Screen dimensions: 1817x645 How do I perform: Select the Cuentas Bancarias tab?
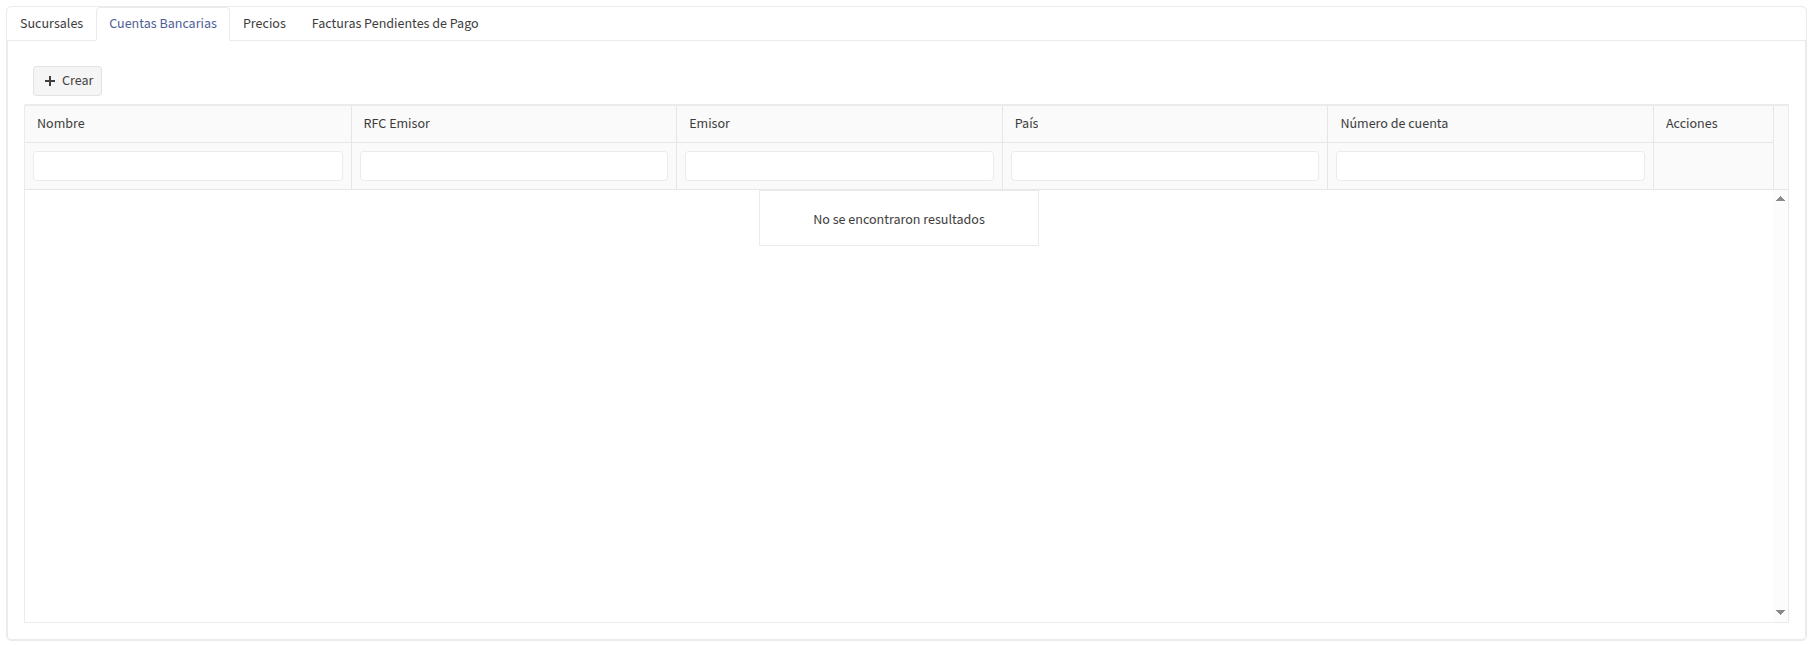click(x=163, y=24)
